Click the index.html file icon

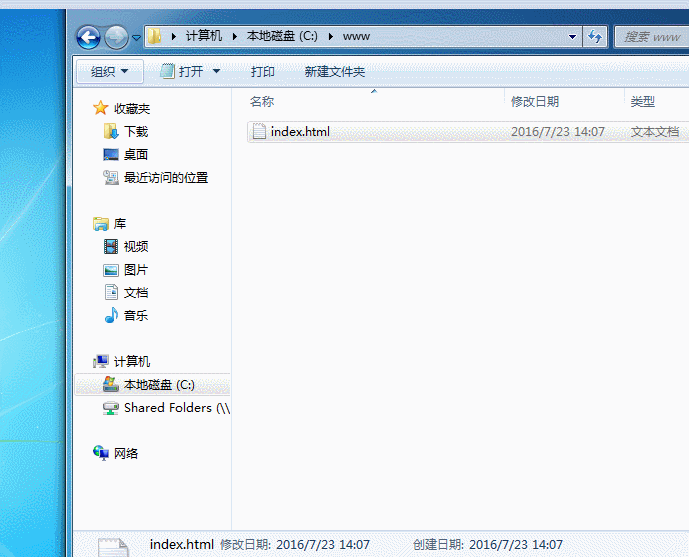click(x=259, y=131)
